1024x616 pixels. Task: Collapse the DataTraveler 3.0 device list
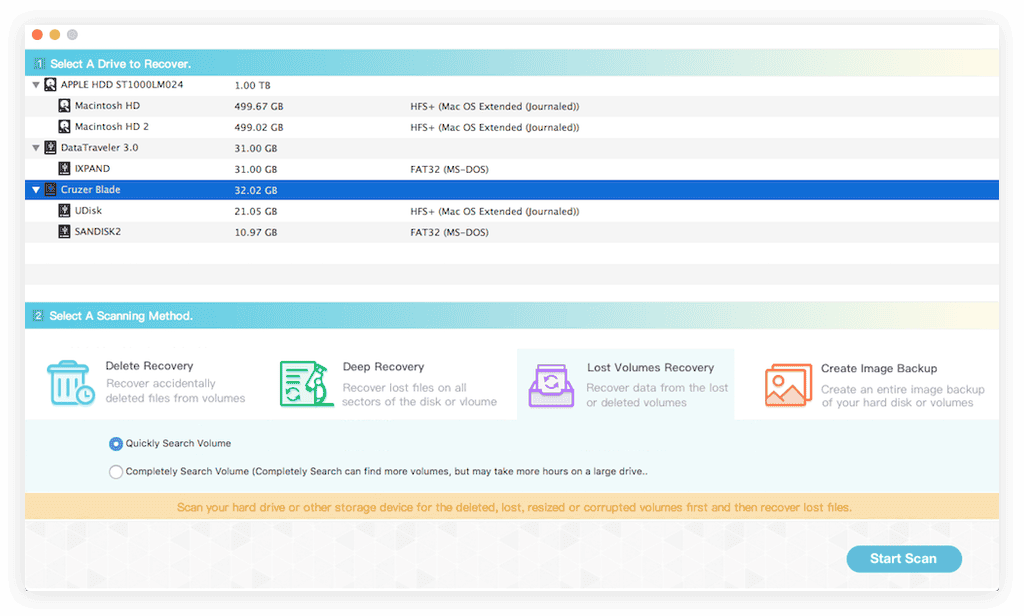(x=36, y=147)
